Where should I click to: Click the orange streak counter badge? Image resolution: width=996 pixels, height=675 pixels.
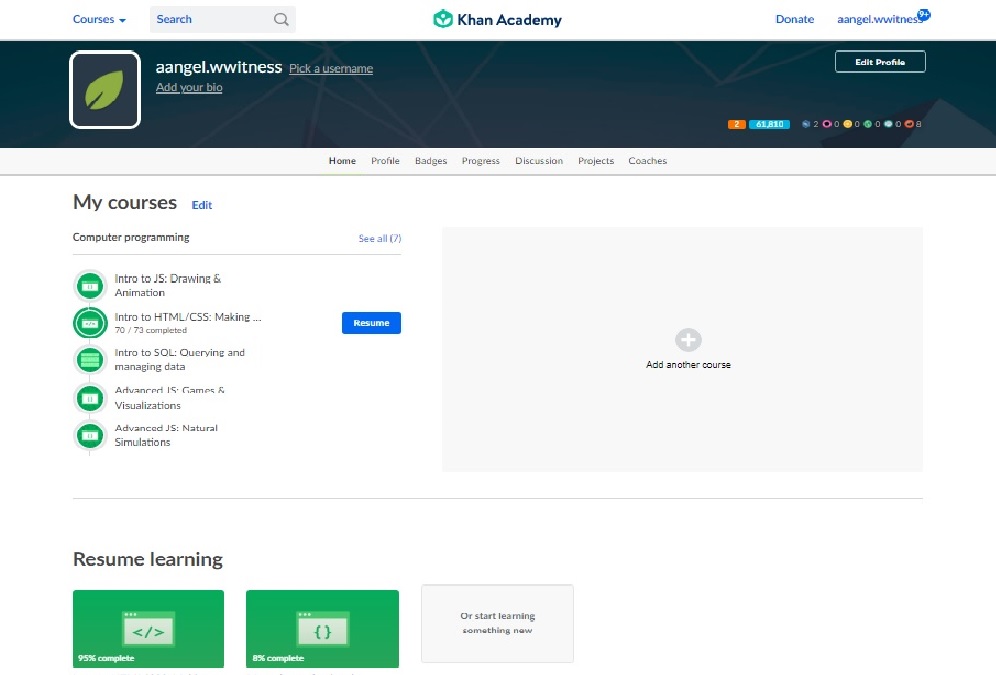[x=737, y=124]
